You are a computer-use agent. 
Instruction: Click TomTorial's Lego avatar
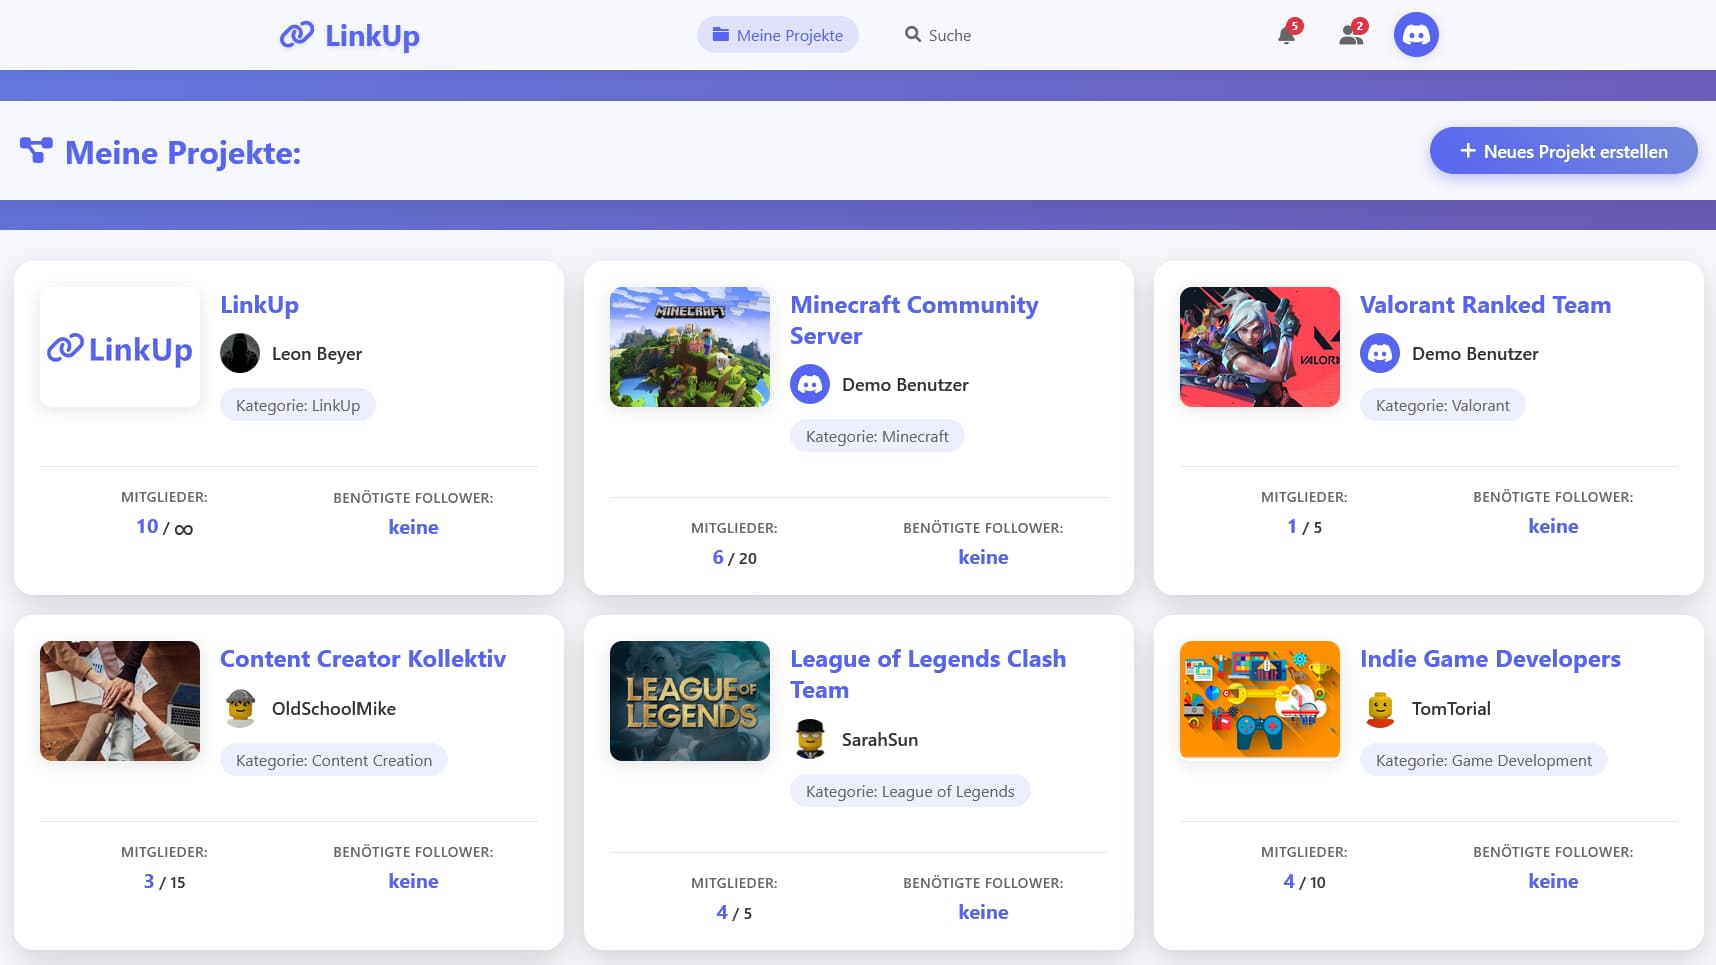[x=1380, y=708]
